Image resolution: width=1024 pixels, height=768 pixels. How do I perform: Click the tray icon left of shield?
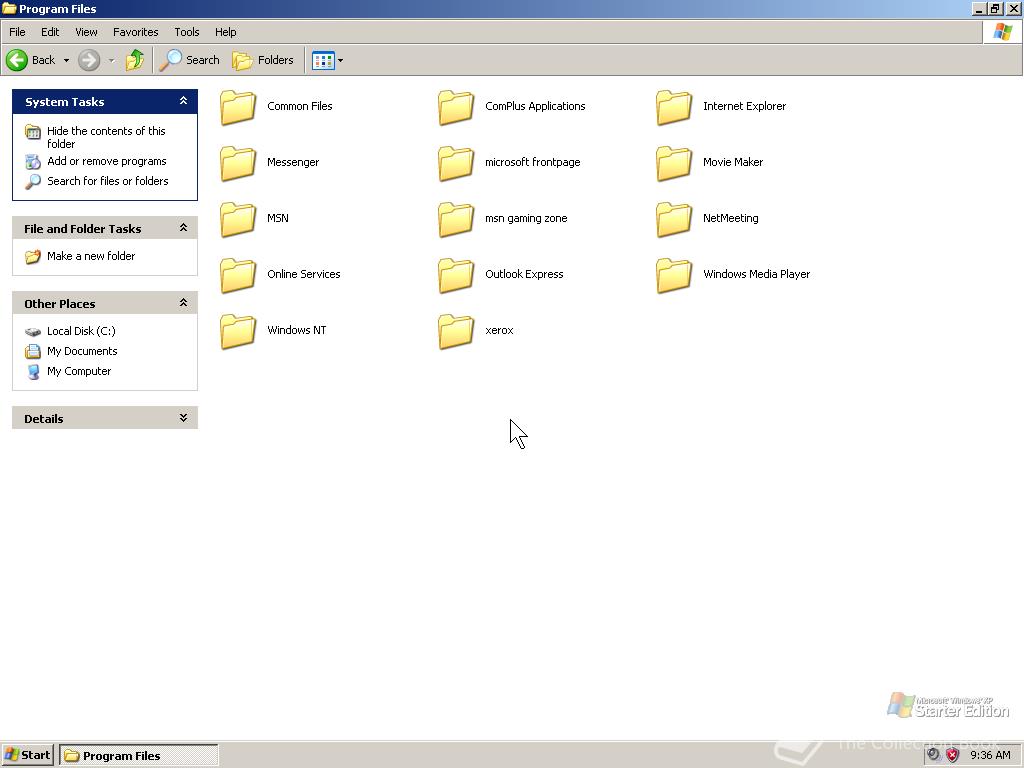pos(934,755)
